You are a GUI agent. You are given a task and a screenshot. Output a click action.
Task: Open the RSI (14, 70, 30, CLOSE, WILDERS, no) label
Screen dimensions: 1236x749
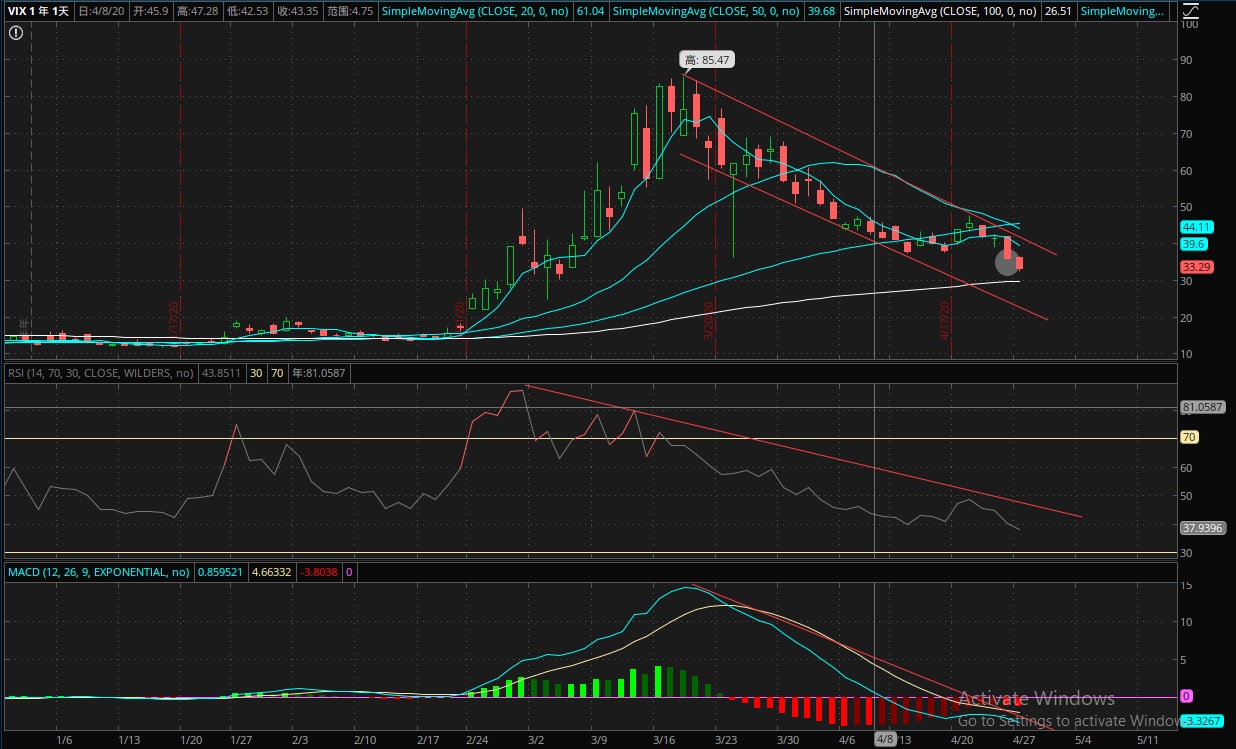coord(102,373)
